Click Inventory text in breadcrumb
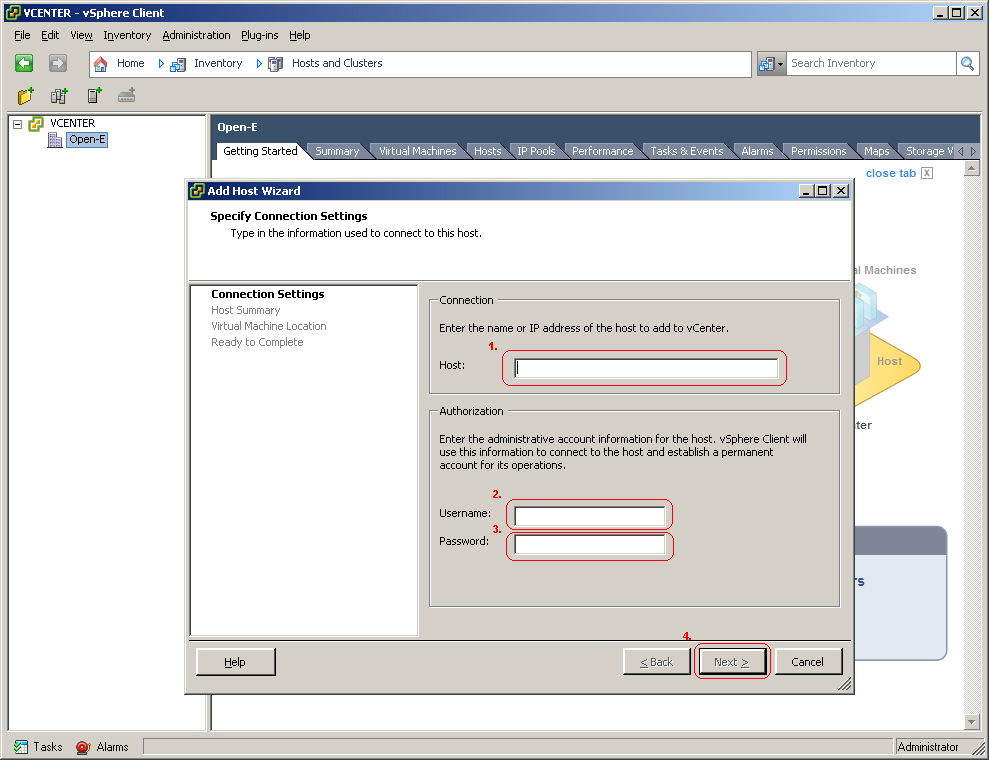989x760 pixels. pos(218,63)
